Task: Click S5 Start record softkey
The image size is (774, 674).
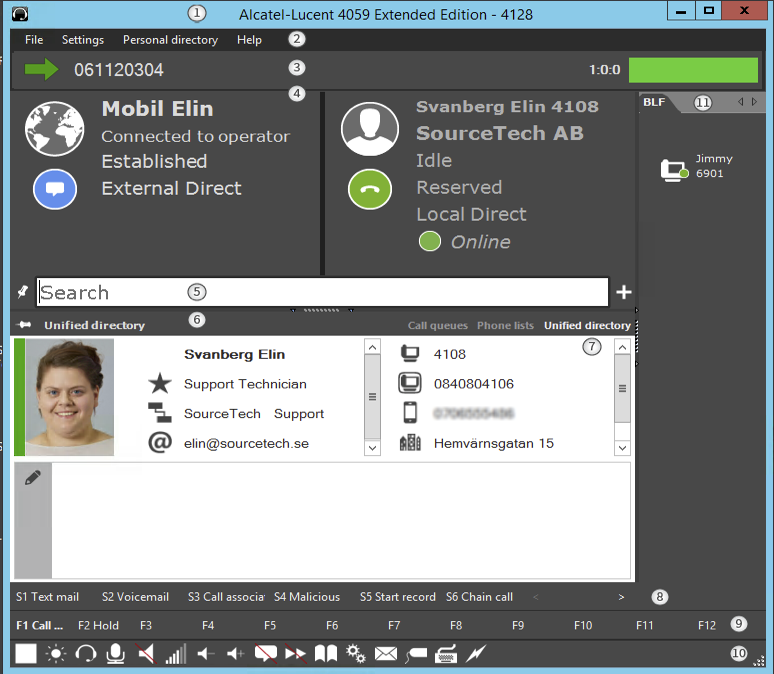Action: click(x=398, y=597)
